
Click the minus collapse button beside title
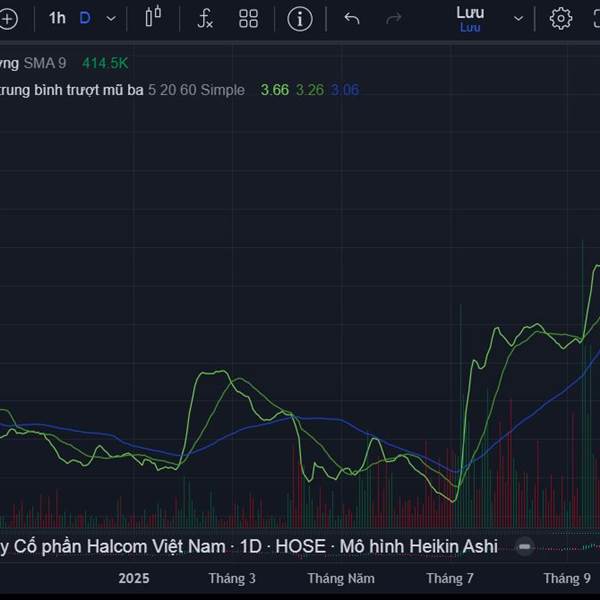tap(524, 547)
